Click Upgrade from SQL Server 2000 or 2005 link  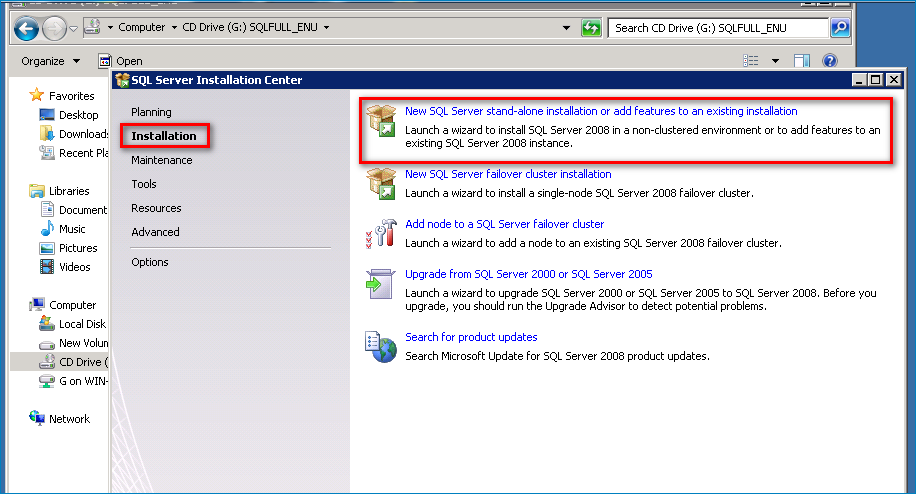coord(529,274)
